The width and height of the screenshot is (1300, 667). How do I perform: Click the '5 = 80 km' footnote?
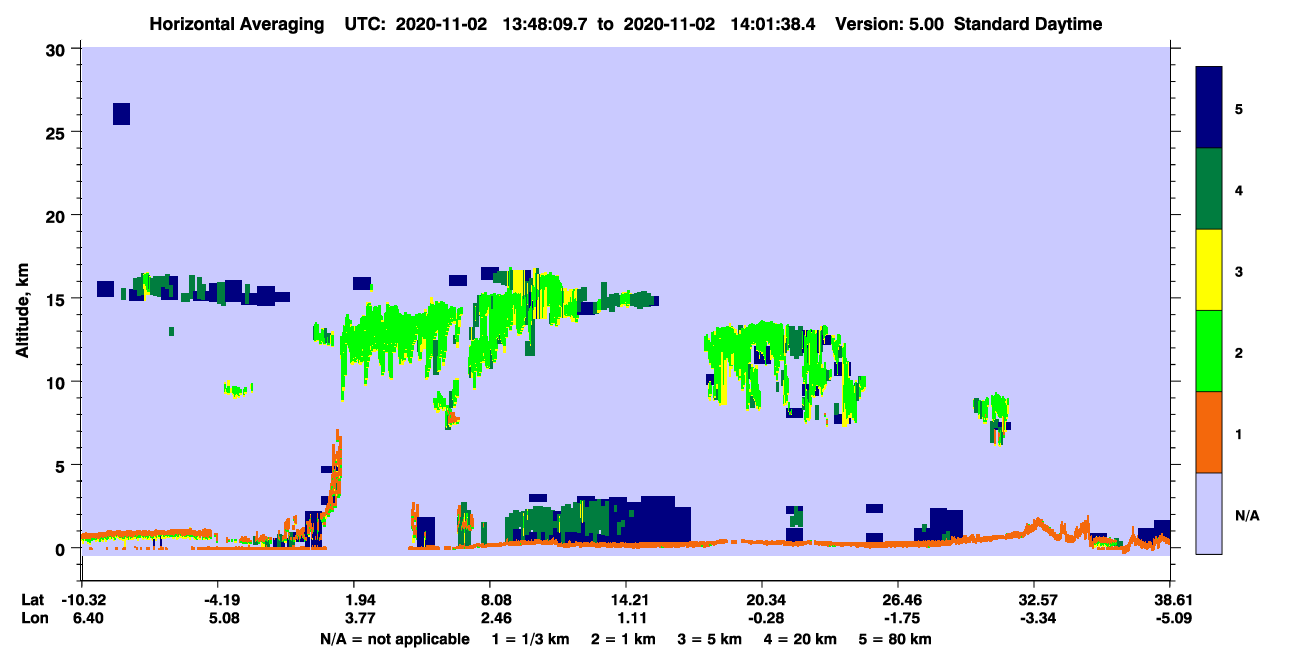pyautogui.click(x=895, y=639)
